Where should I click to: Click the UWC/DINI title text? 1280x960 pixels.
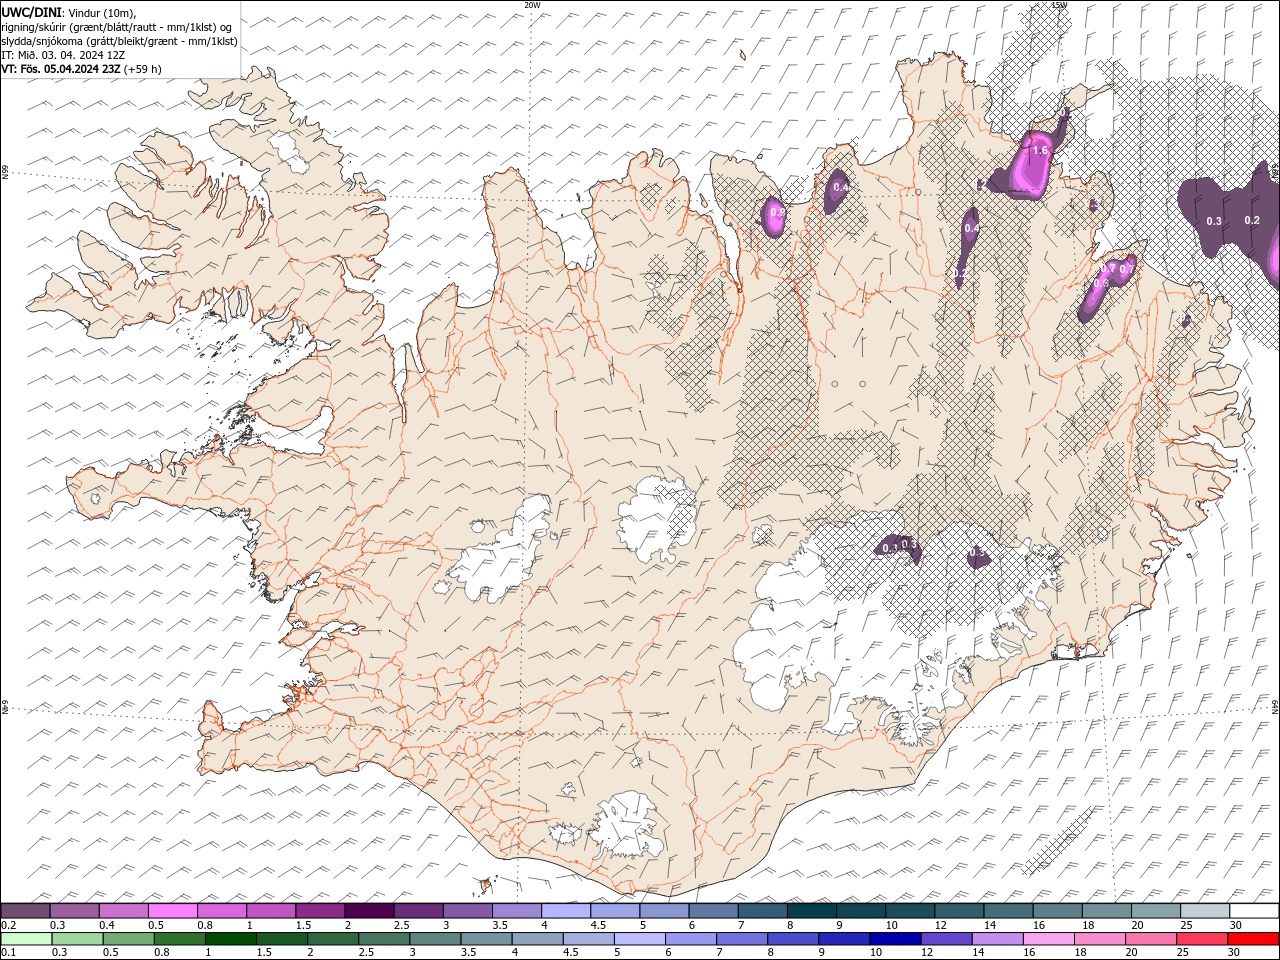tap(29, 12)
